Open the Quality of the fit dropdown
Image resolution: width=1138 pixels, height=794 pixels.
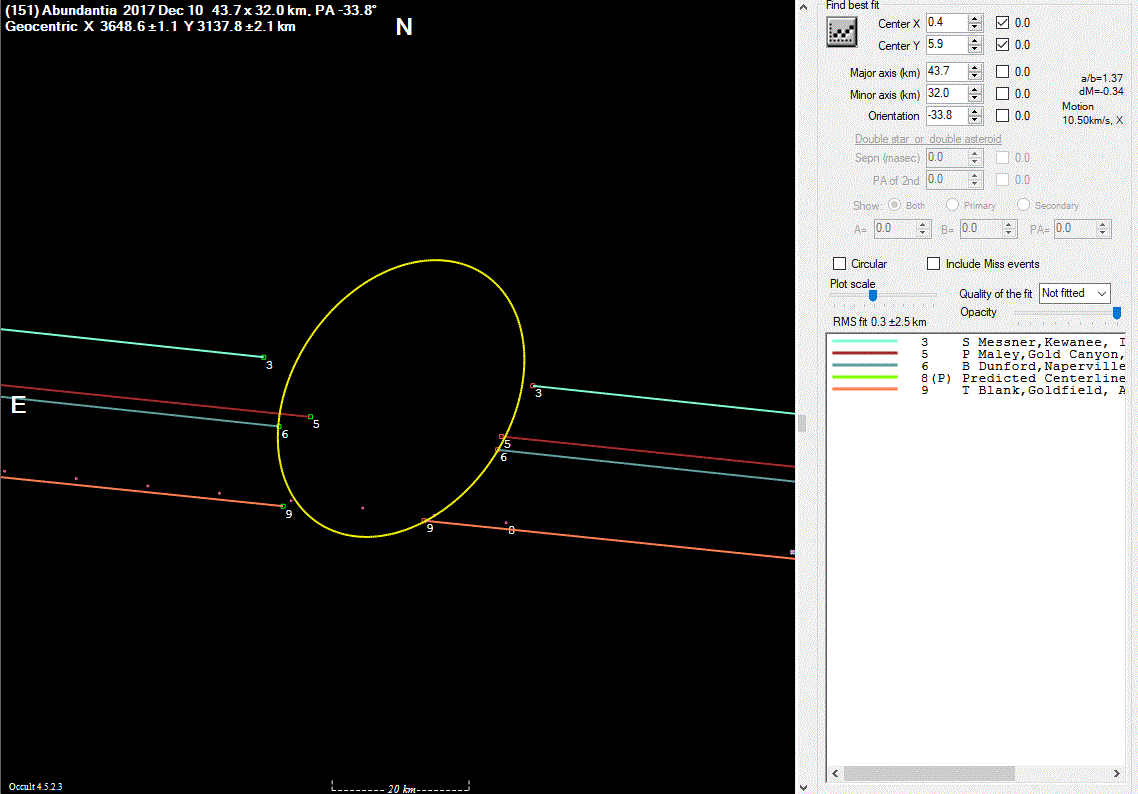[x=1074, y=293]
